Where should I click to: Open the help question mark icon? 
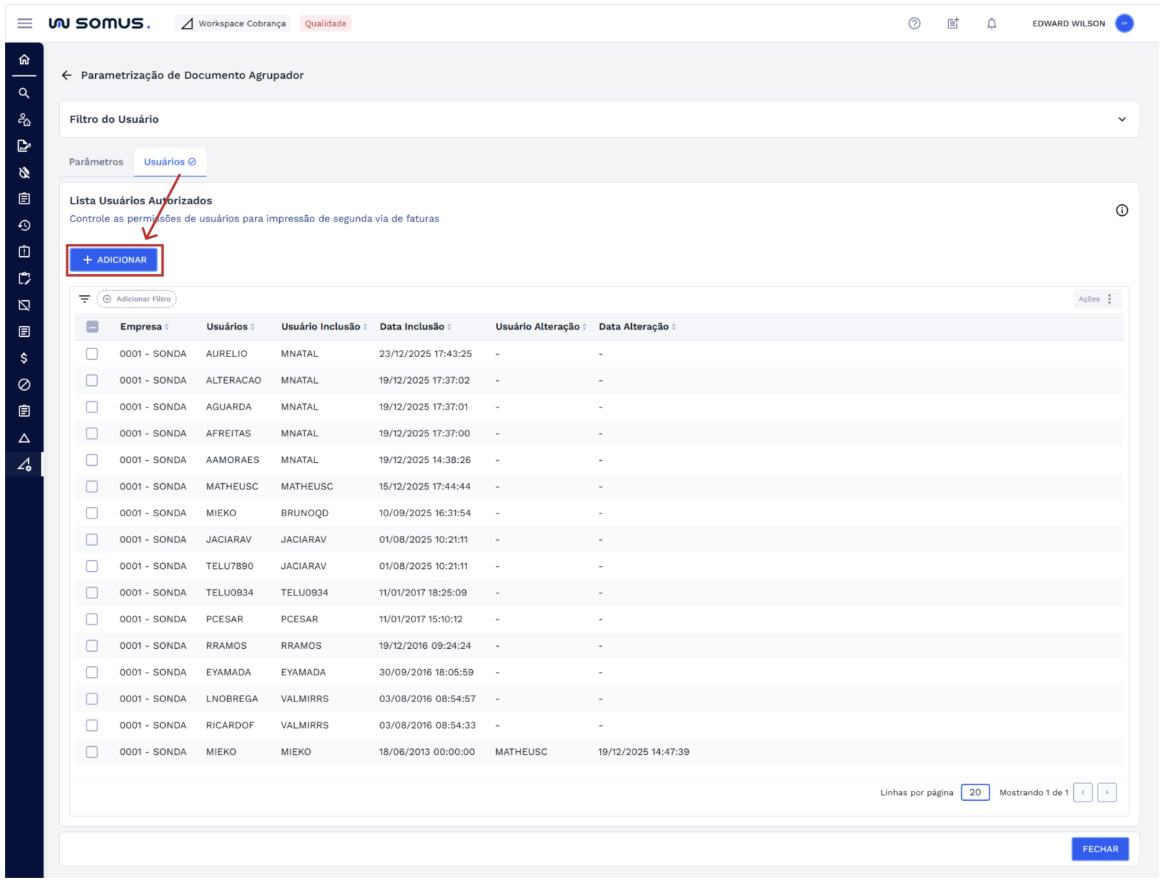(914, 23)
